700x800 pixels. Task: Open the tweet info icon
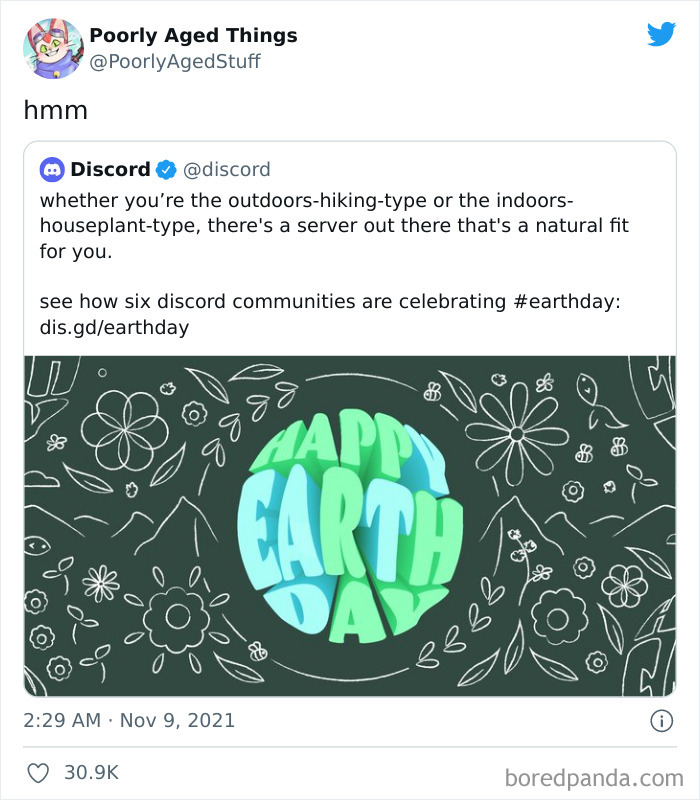[x=660, y=720]
